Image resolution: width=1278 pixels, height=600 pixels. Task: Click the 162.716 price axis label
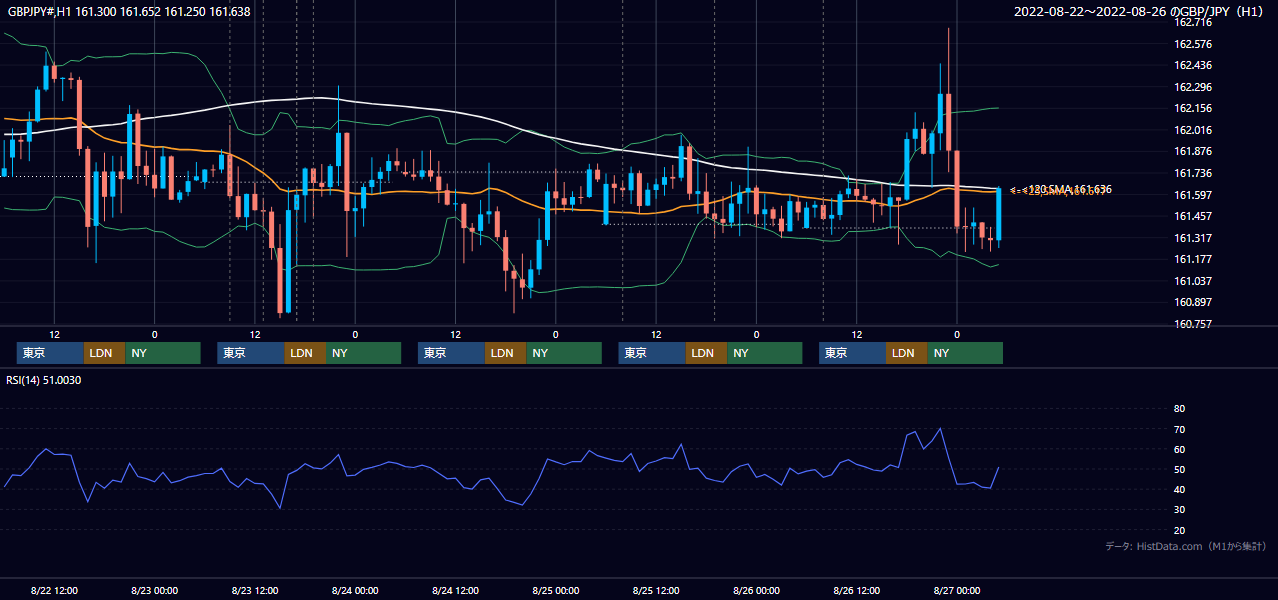[x=1192, y=22]
